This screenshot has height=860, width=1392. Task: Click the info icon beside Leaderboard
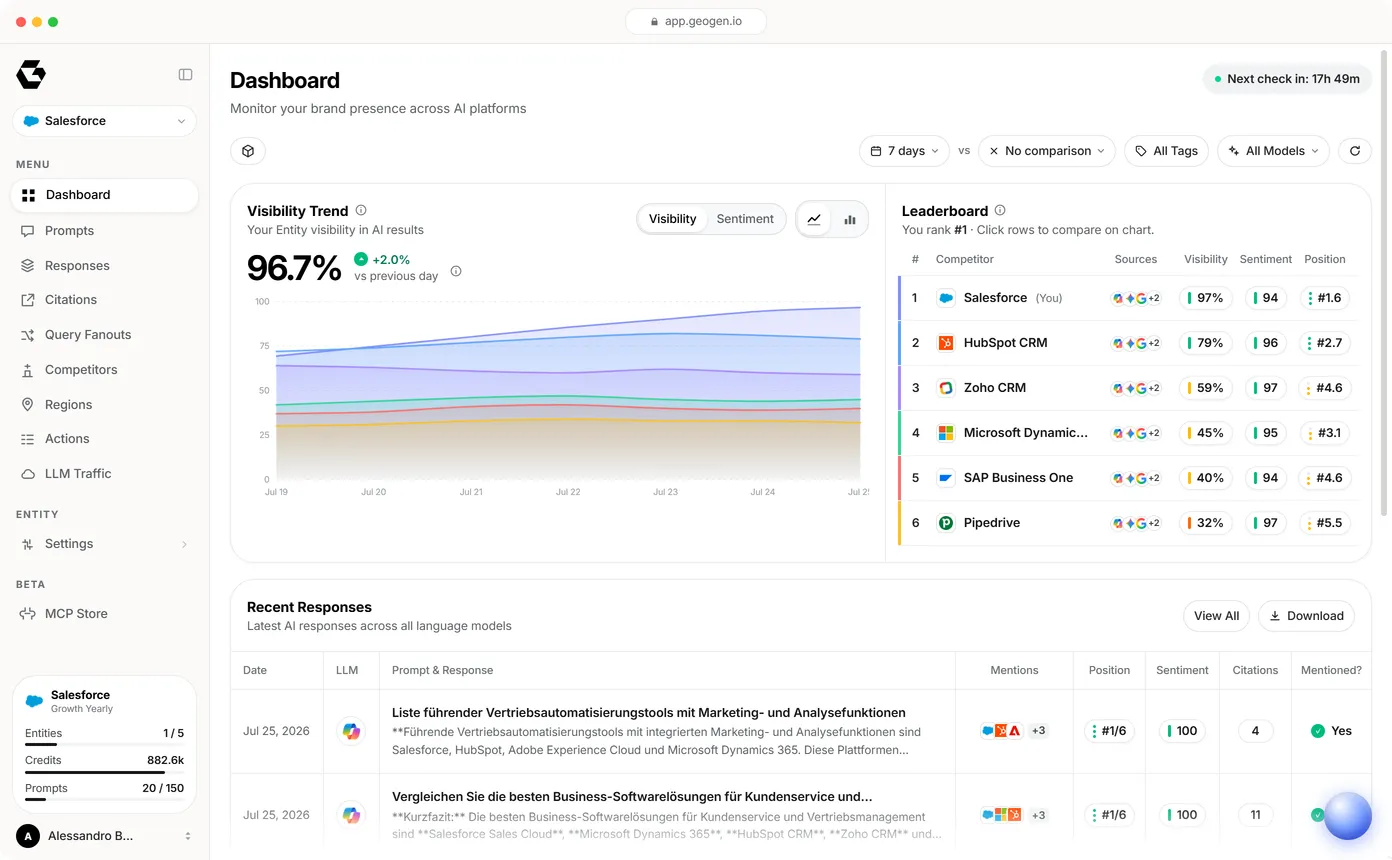pos(1000,210)
